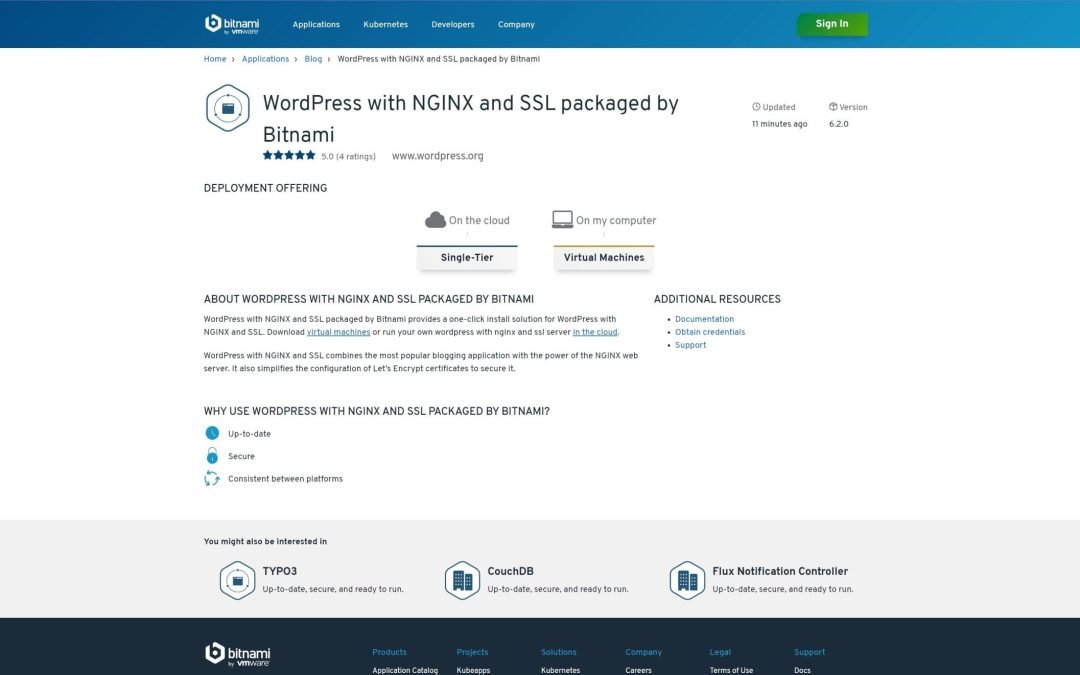This screenshot has width=1080, height=675.
Task: Click the 11 minutes ago update time
Action: pos(779,124)
